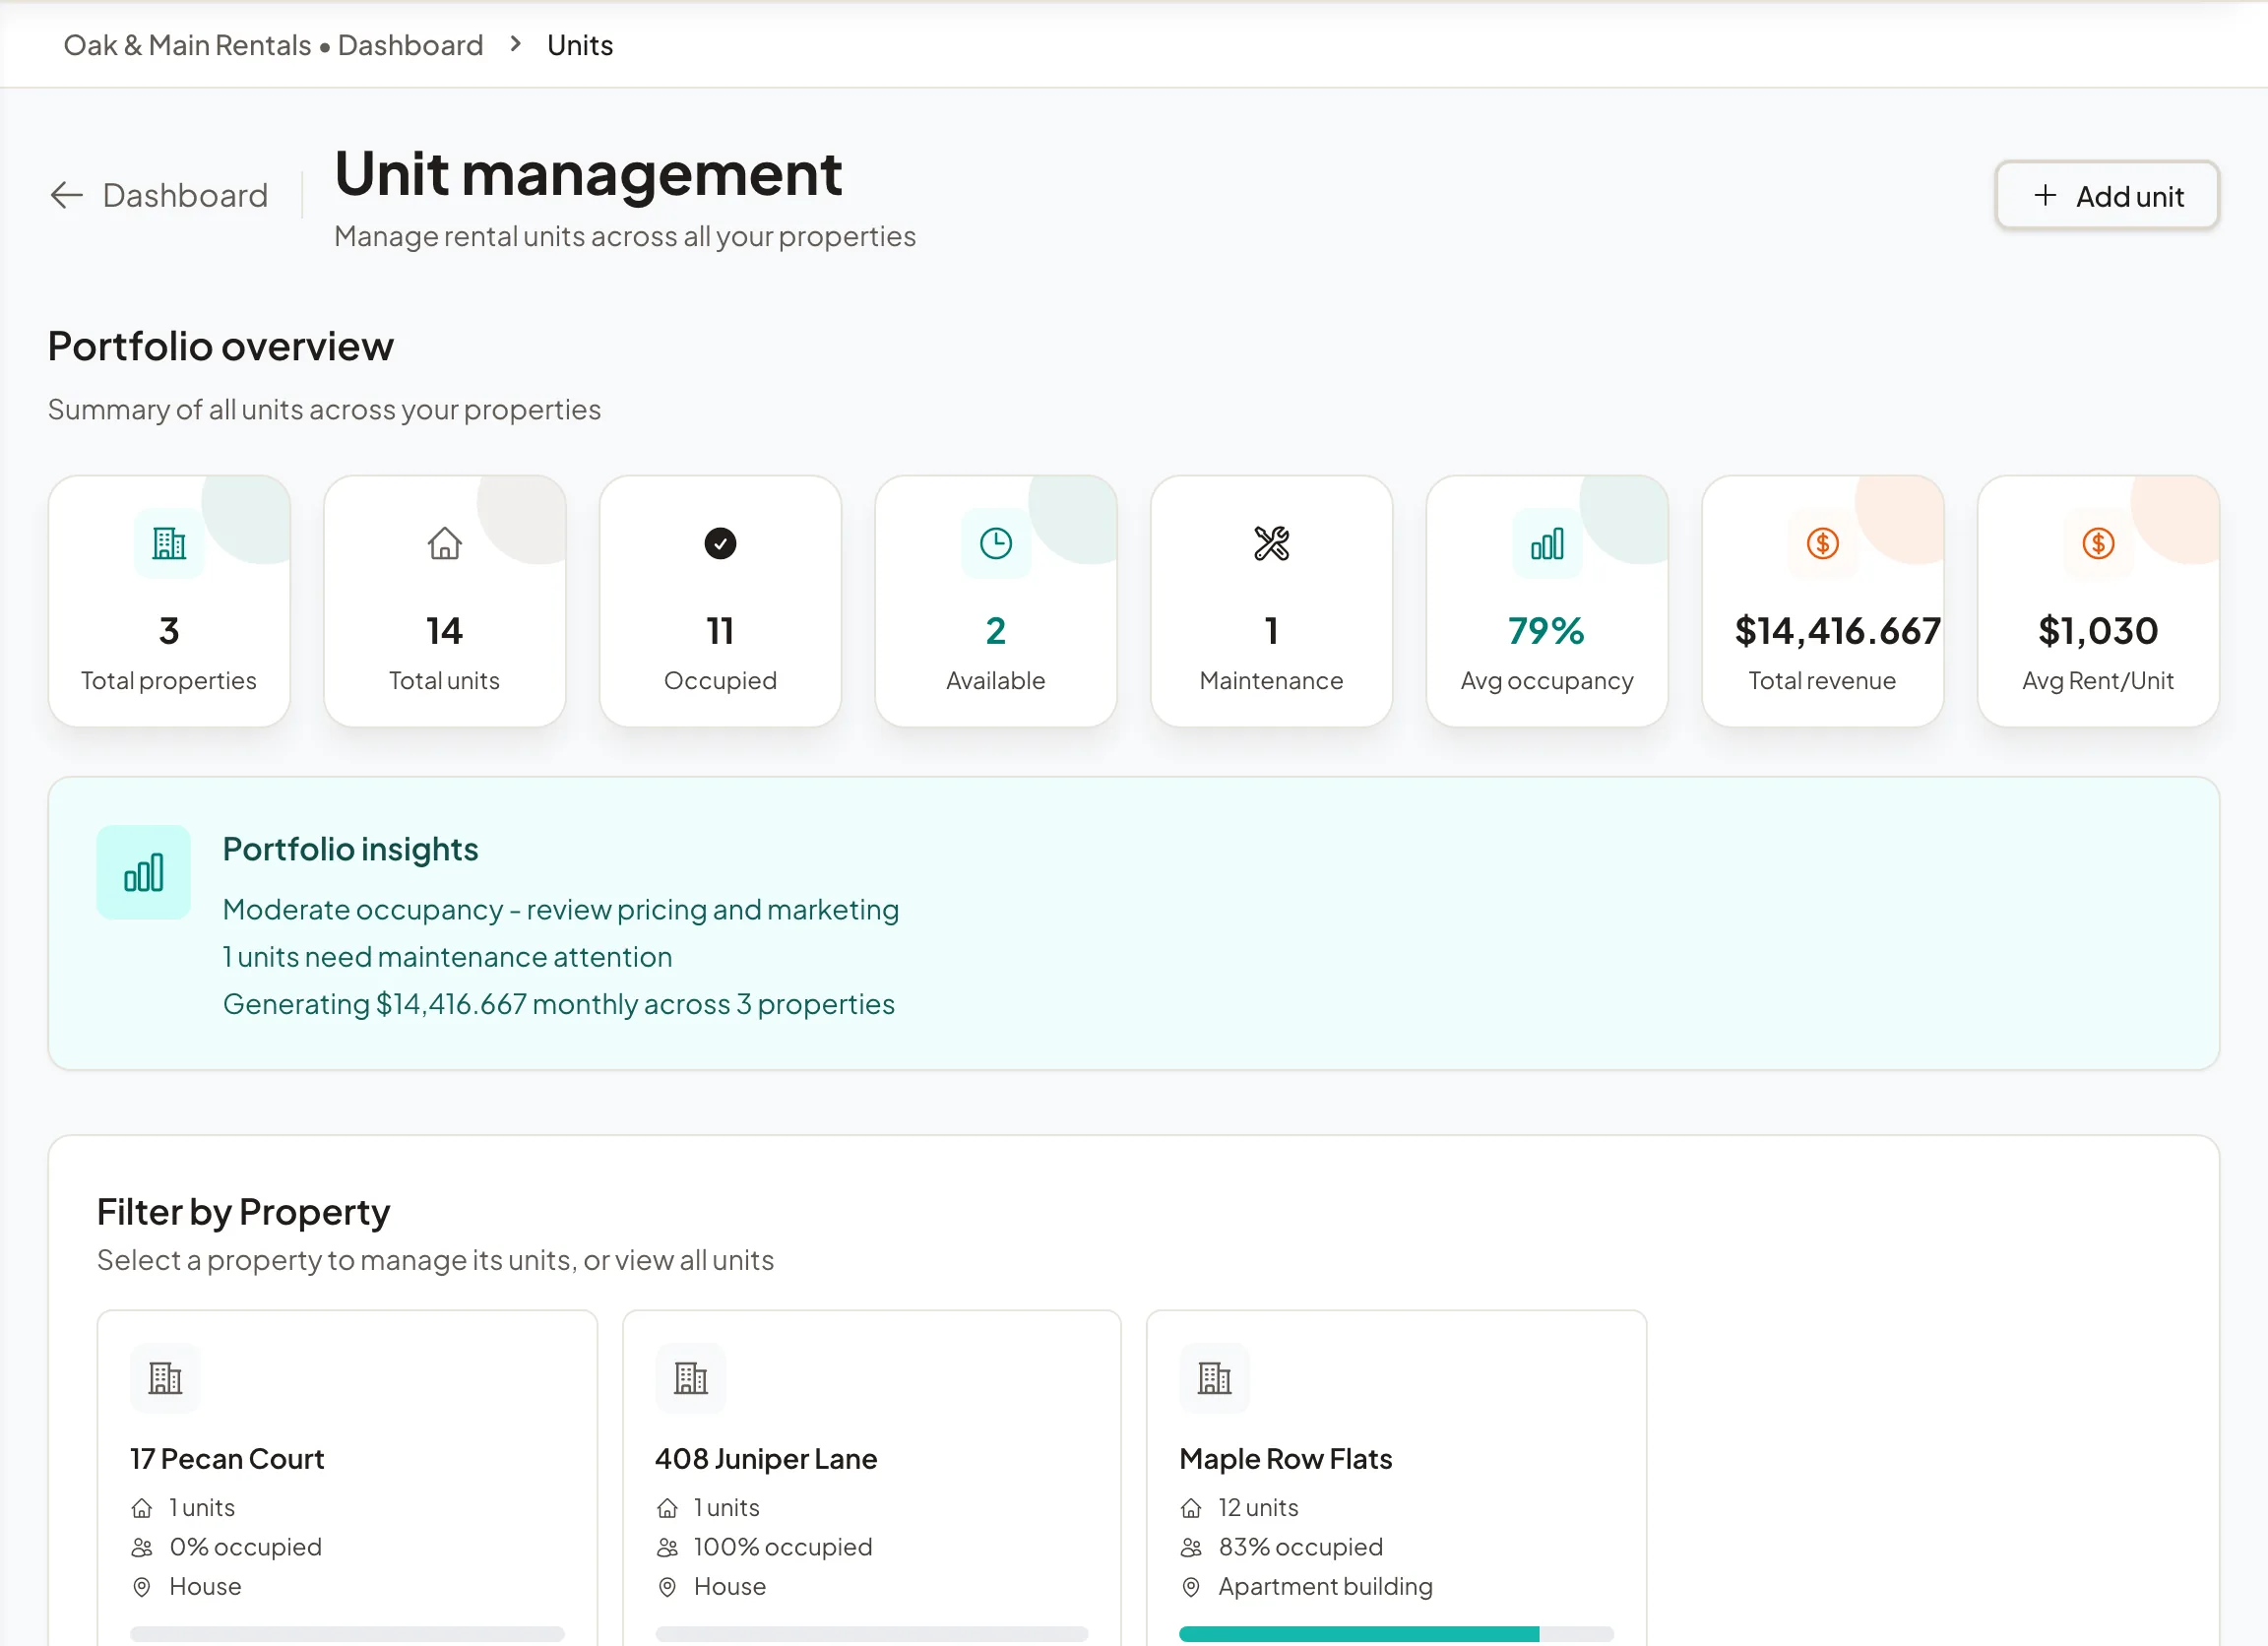The width and height of the screenshot is (2268, 1646).
Task: Go back via the Dashboard arrow link
Action: (160, 196)
